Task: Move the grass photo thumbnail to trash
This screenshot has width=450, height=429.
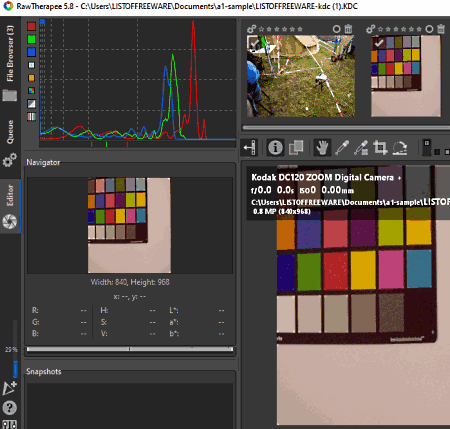Action: (348, 29)
